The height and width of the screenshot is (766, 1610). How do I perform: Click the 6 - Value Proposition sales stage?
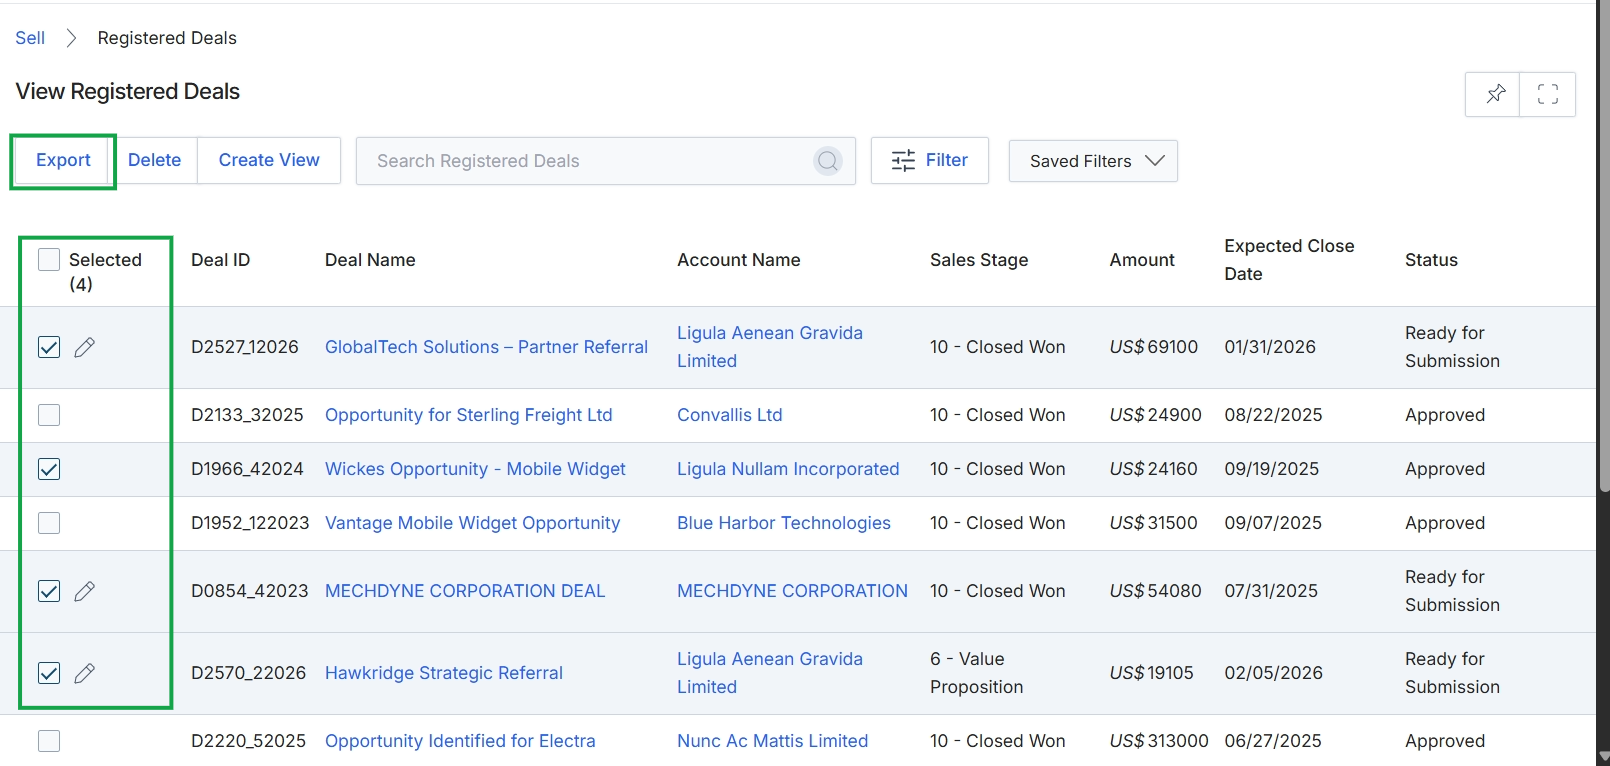click(977, 673)
